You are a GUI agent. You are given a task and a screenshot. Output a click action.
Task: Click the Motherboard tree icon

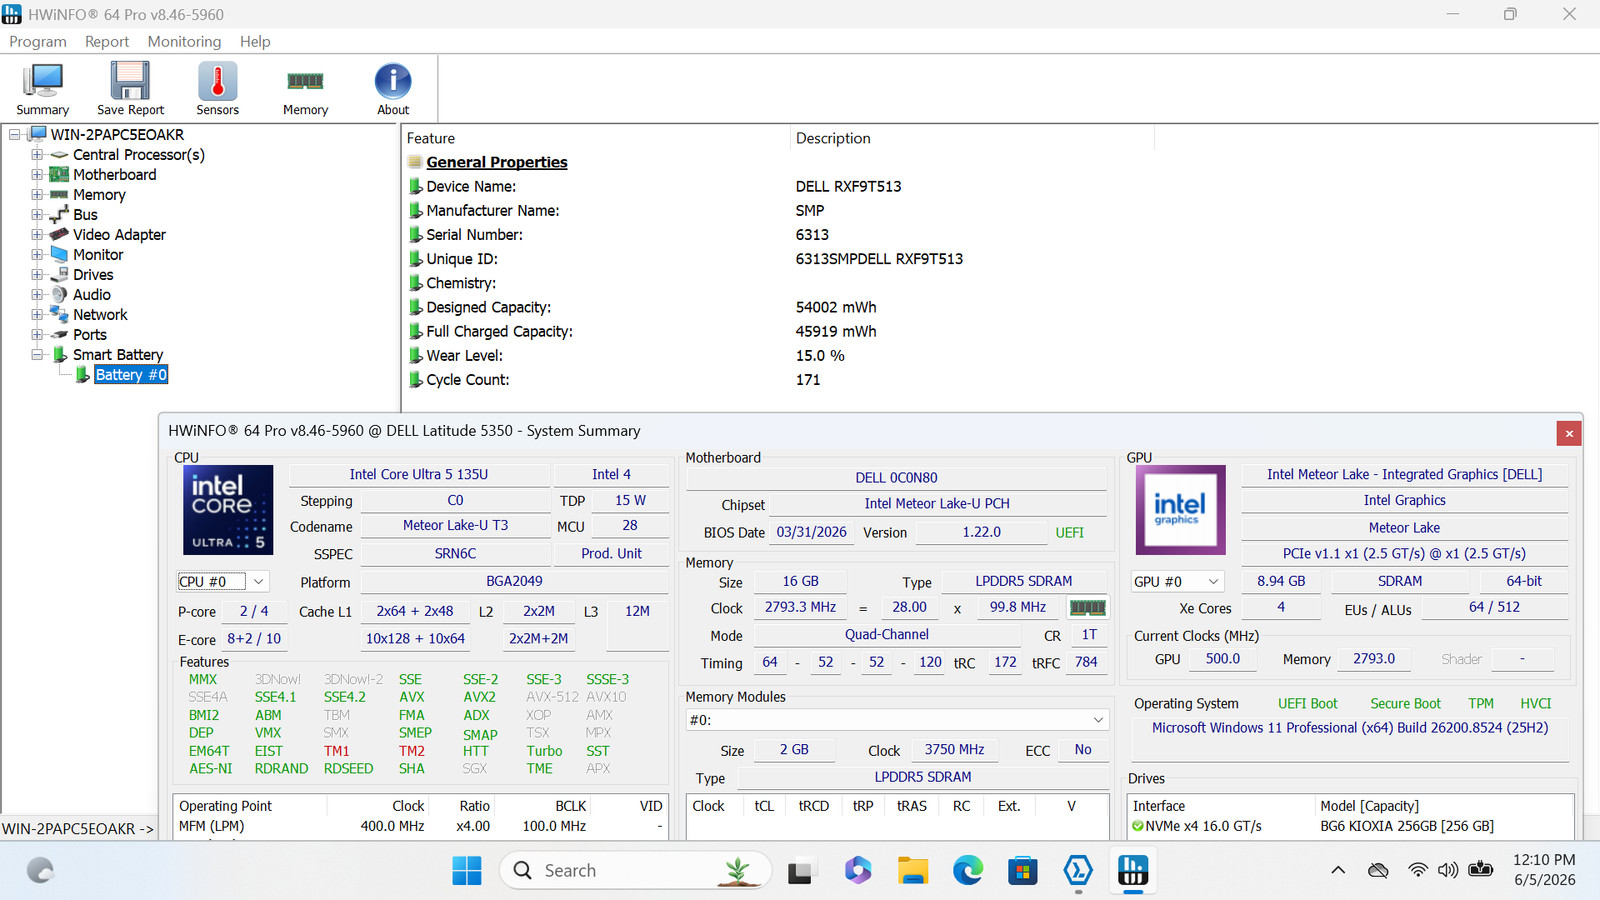click(59, 175)
